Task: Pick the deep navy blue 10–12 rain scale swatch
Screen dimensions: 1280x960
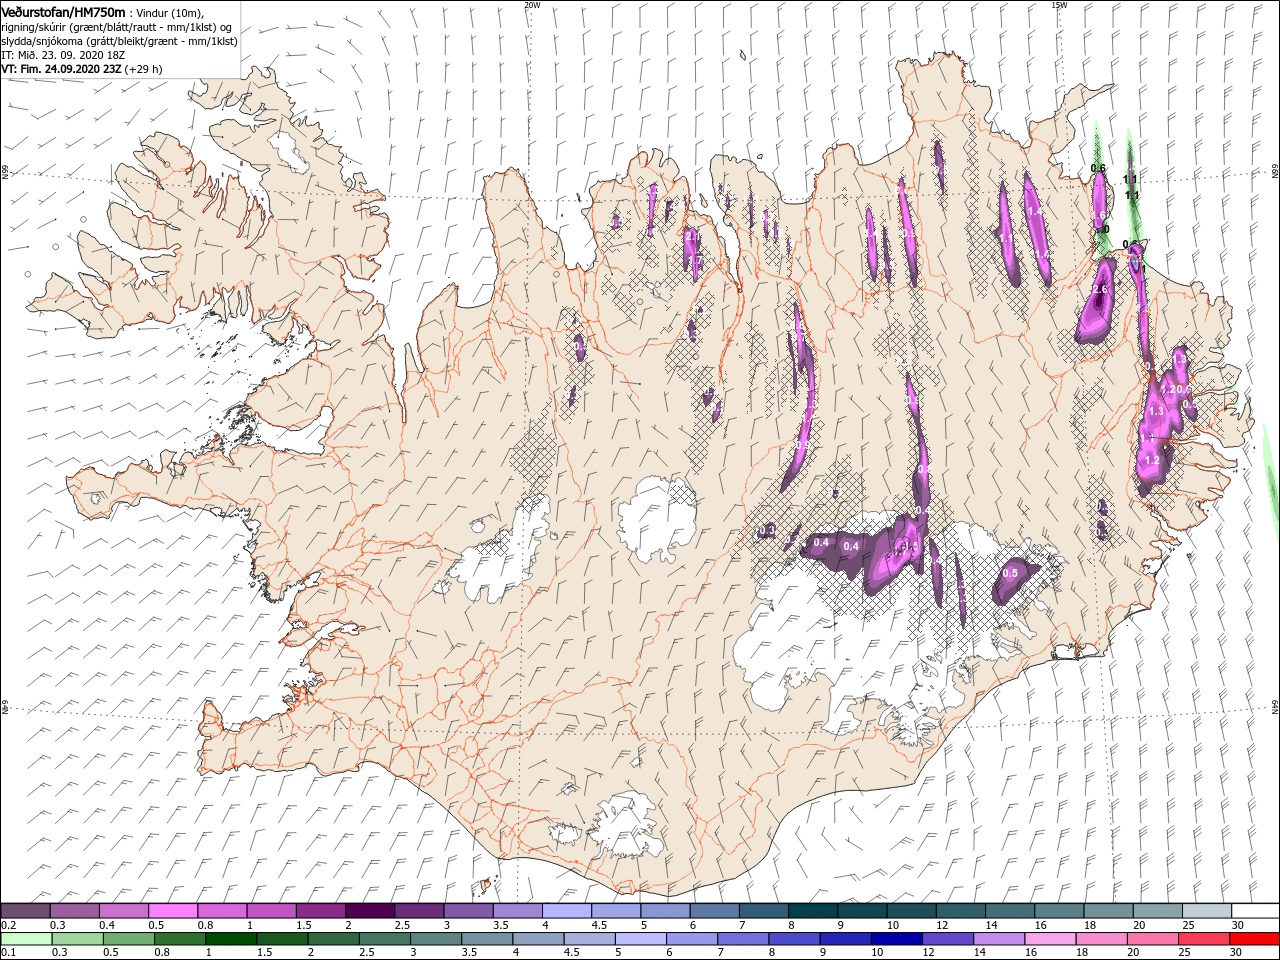Action: 896,939
